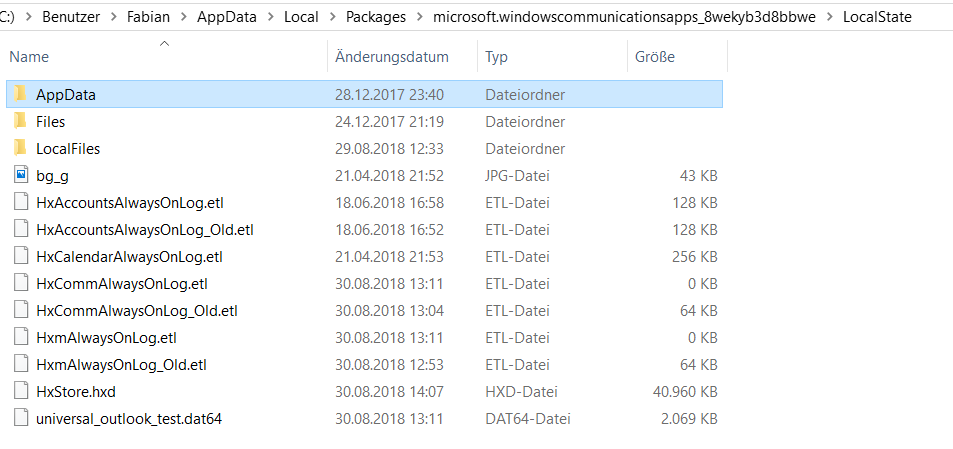Expand the chevron after Packages in path
Viewport: 953px width, 449px height.
coord(420,17)
